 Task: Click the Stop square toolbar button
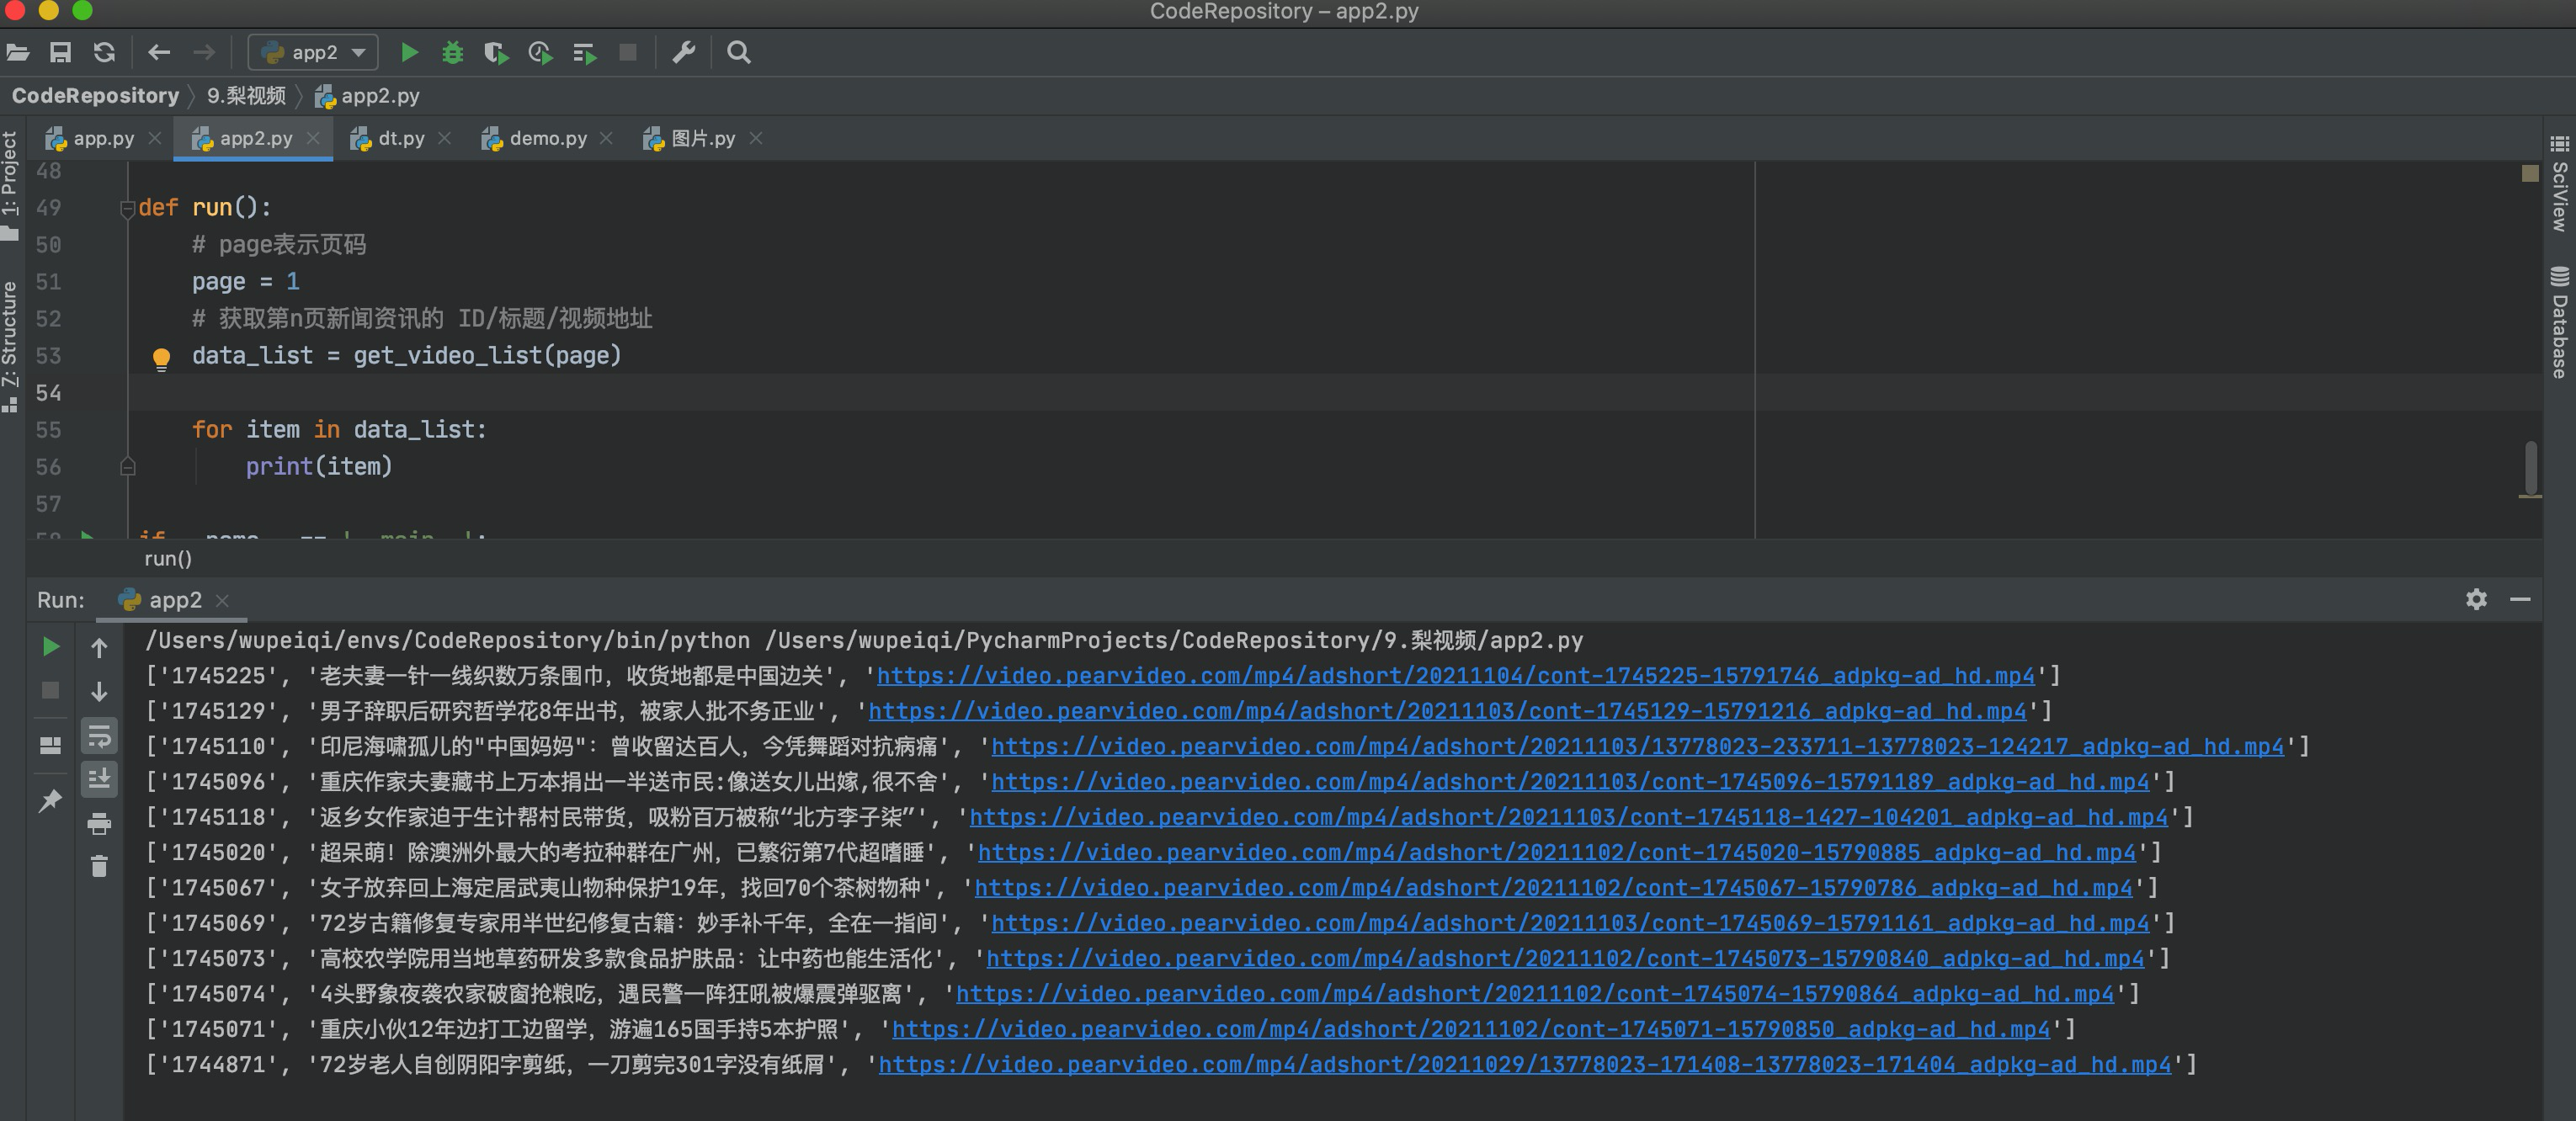[628, 52]
